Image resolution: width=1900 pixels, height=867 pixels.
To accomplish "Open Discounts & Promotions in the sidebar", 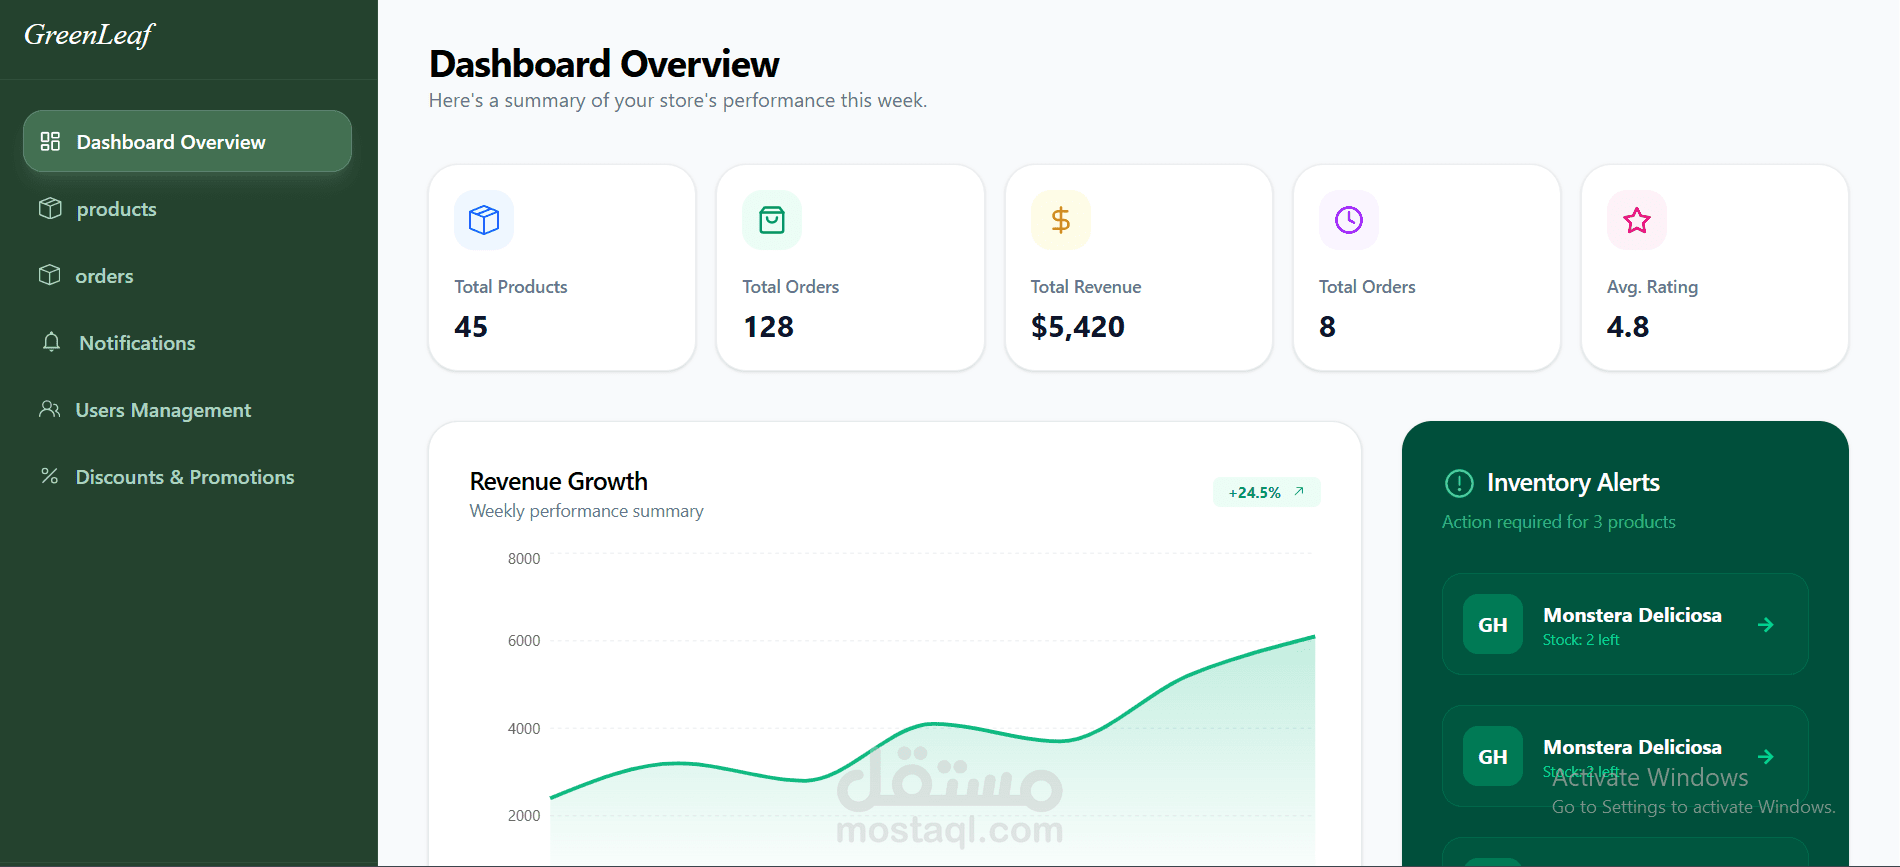I will pos(187,476).
